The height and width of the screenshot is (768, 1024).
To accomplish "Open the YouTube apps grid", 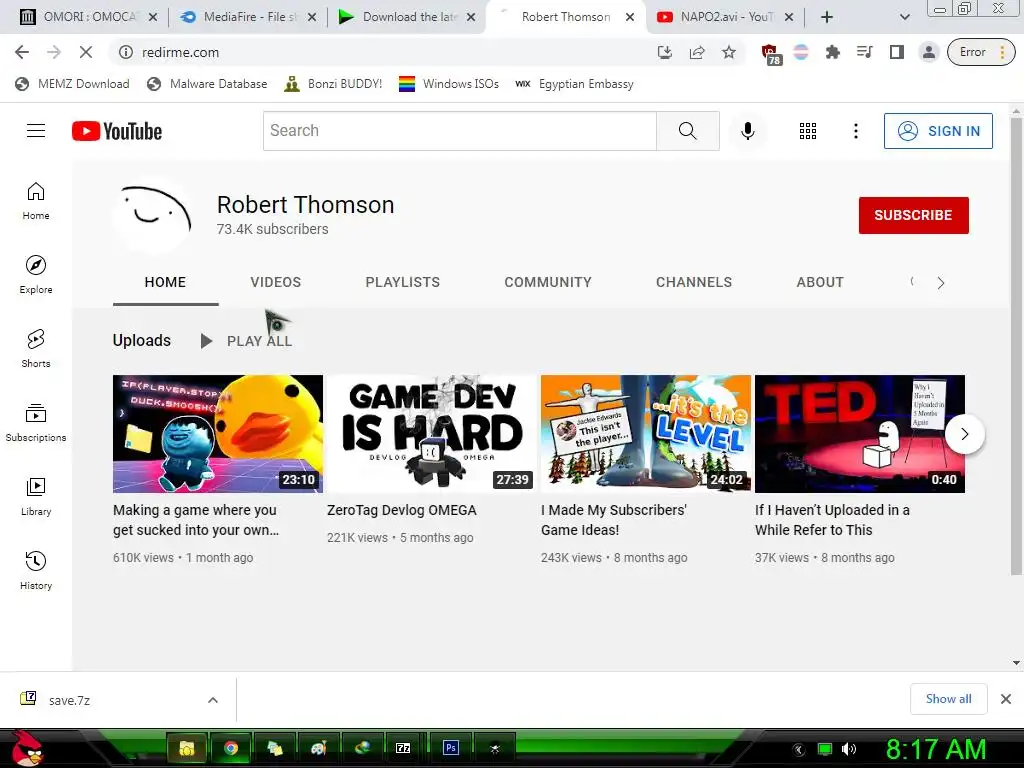I will tap(808, 131).
